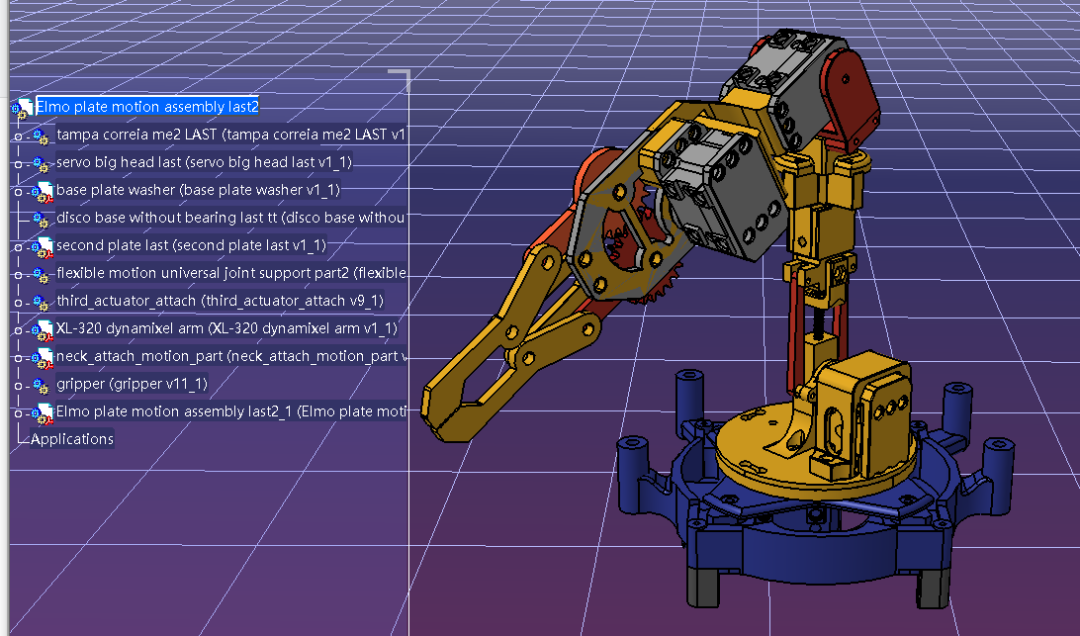Viewport: 1080px width, 636px height.
Task: Expand the servo big head last node
Action: (19, 164)
